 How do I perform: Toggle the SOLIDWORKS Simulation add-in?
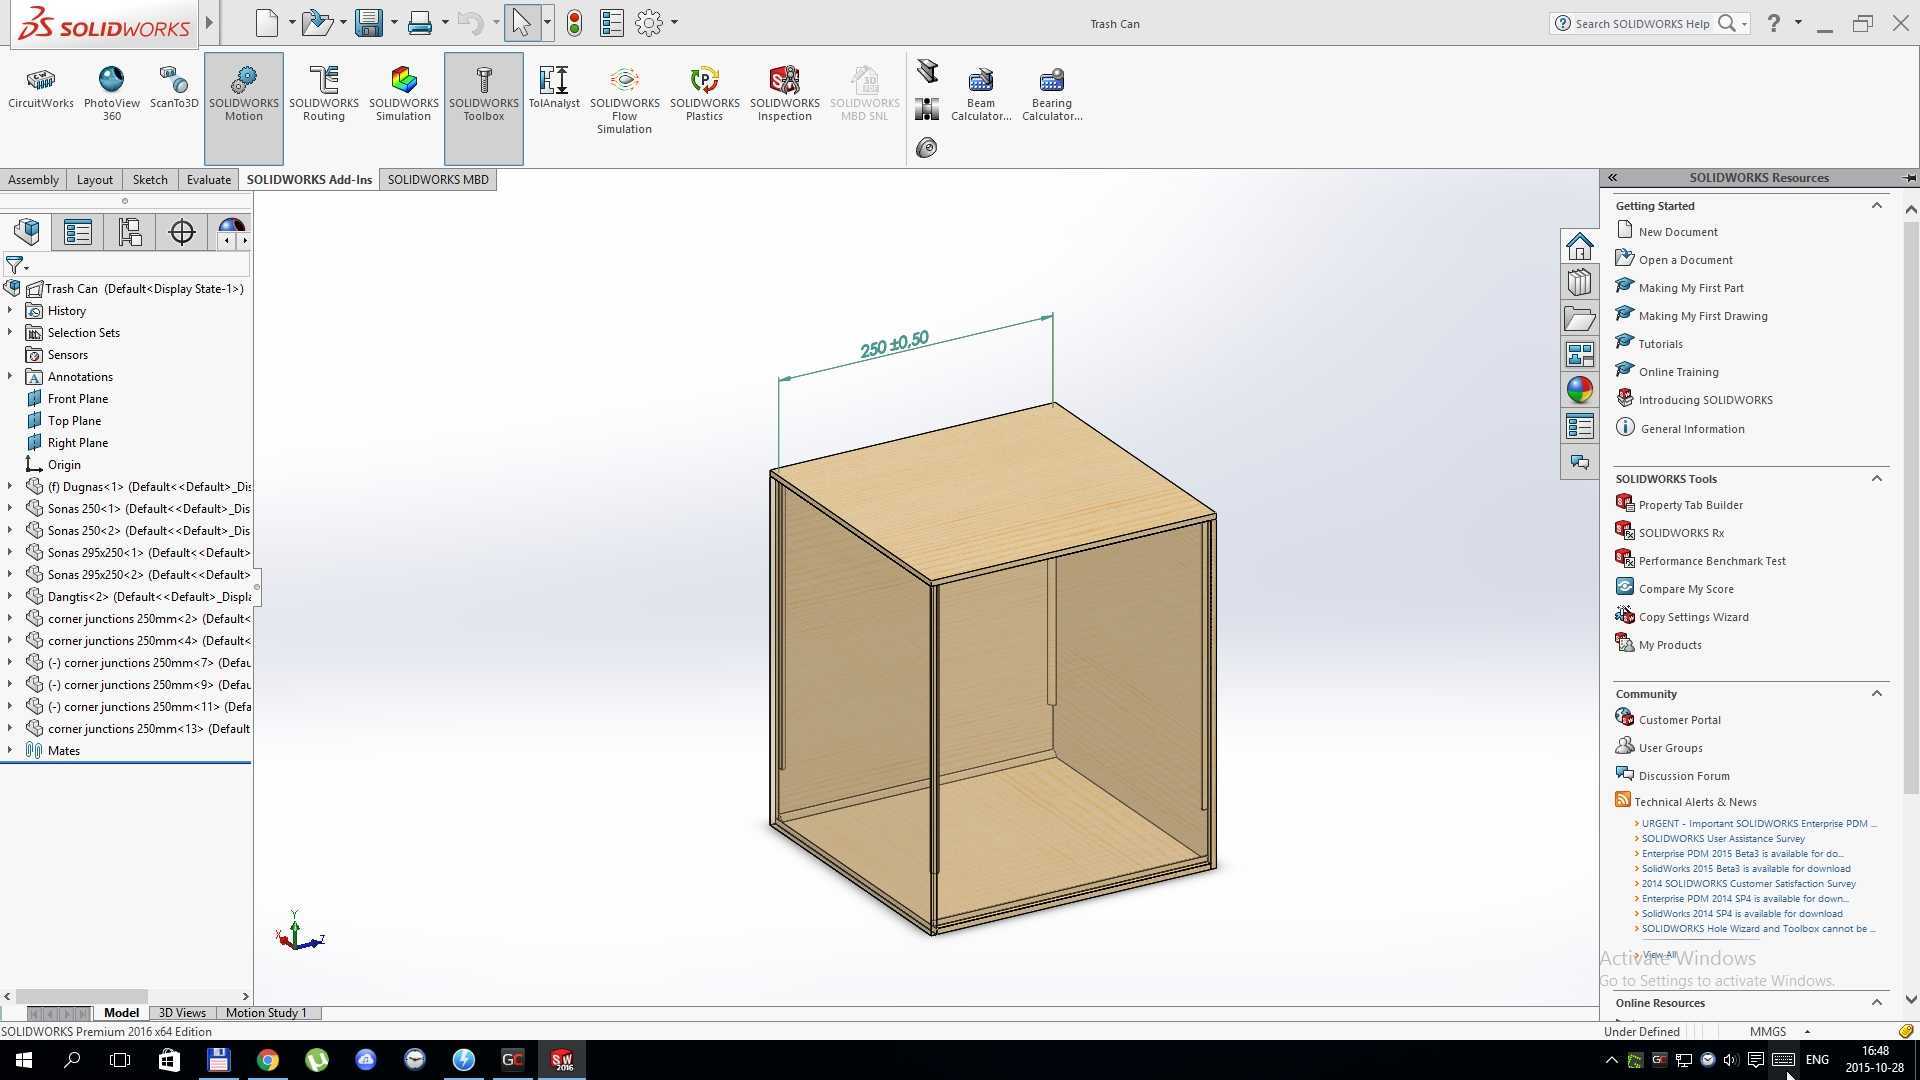coord(404,94)
